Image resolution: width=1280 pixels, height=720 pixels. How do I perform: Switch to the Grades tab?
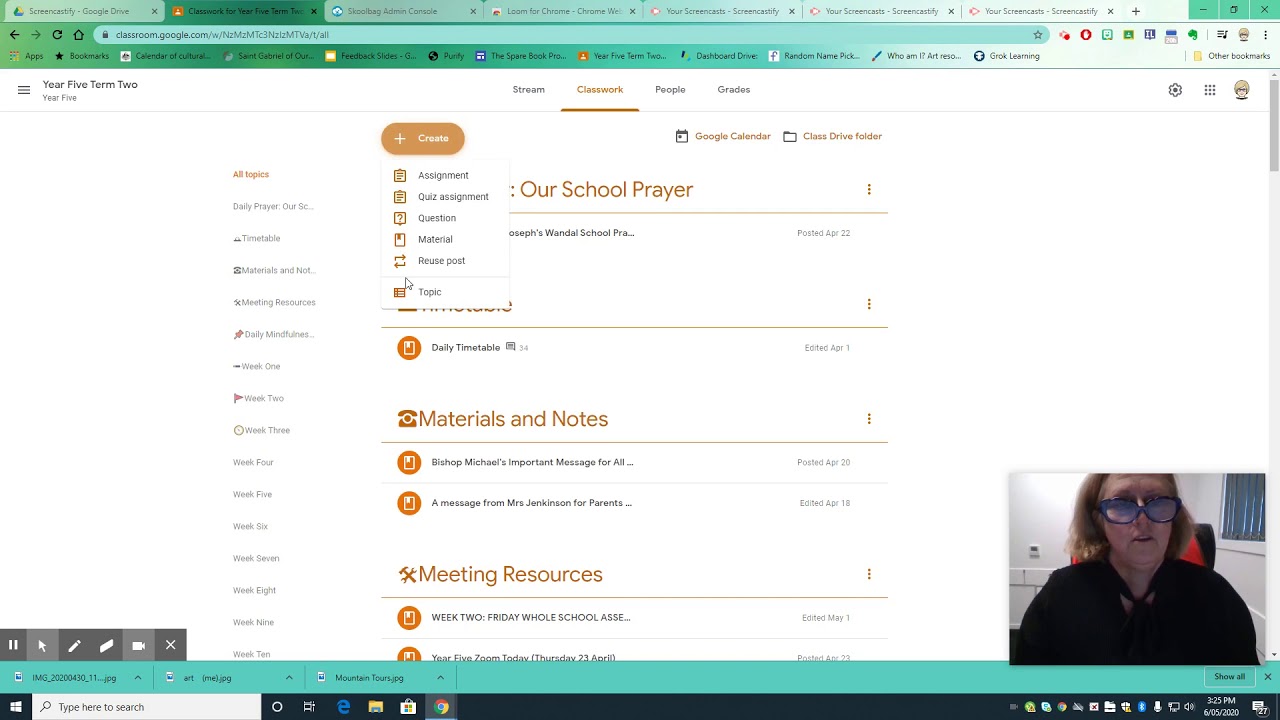pyautogui.click(x=733, y=90)
